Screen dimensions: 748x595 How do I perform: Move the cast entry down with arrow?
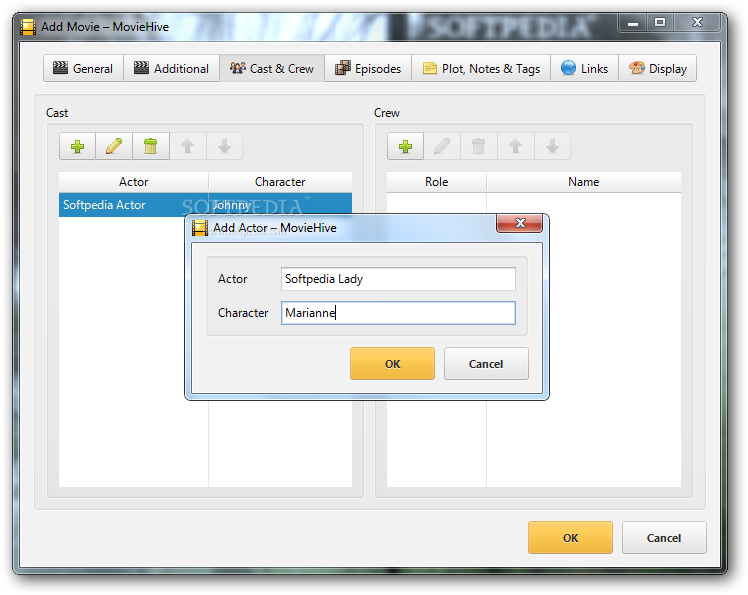coord(224,146)
